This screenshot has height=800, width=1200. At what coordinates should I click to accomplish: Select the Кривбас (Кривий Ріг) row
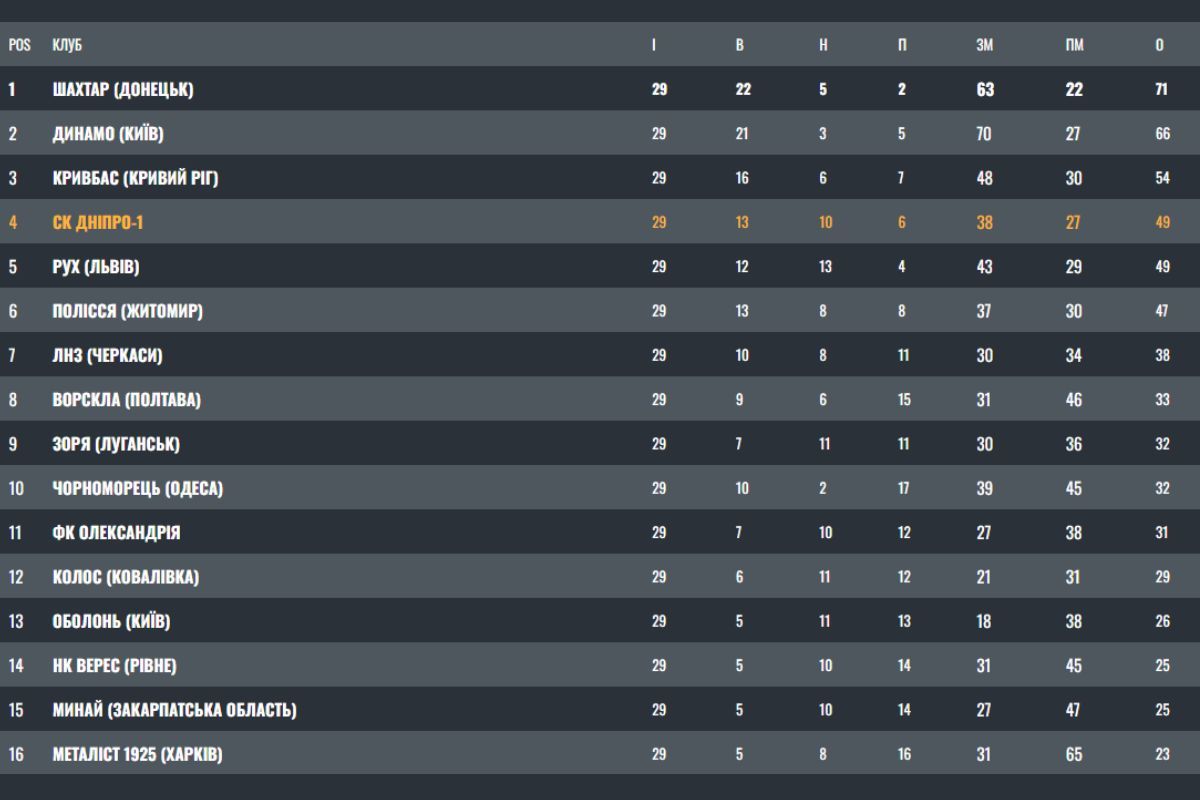[x=135, y=179]
